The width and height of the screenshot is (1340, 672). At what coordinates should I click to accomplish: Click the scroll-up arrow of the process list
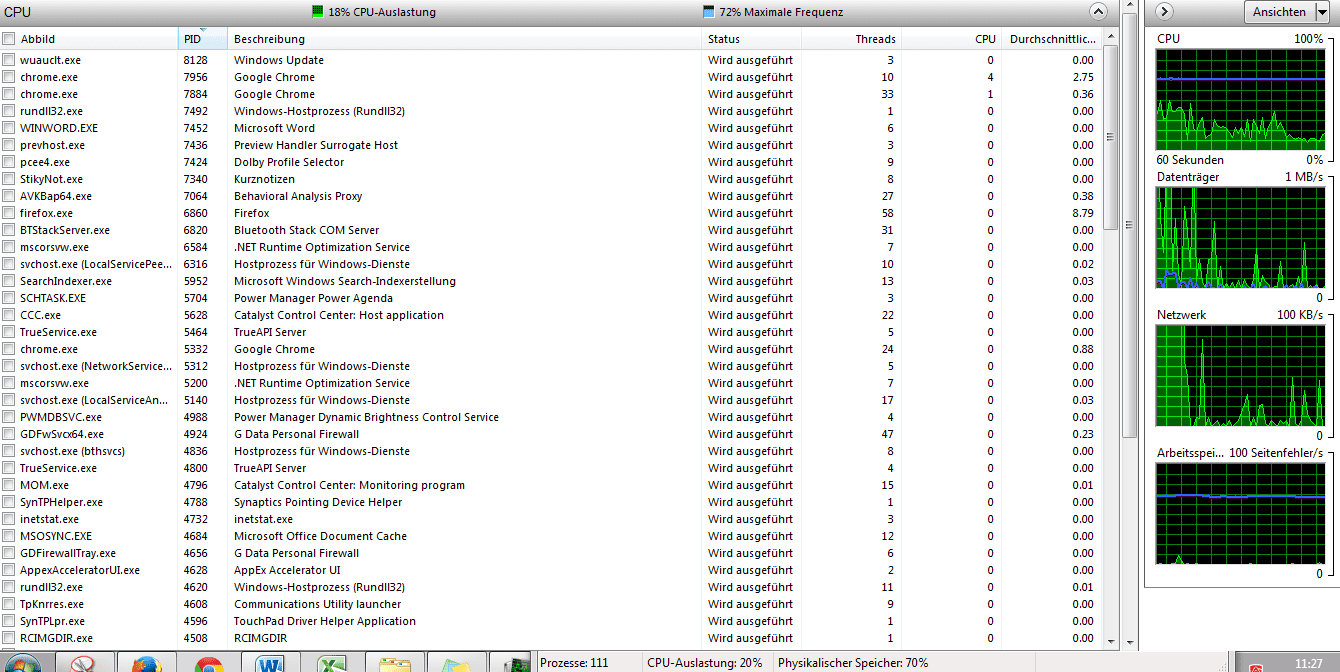[x=1111, y=38]
